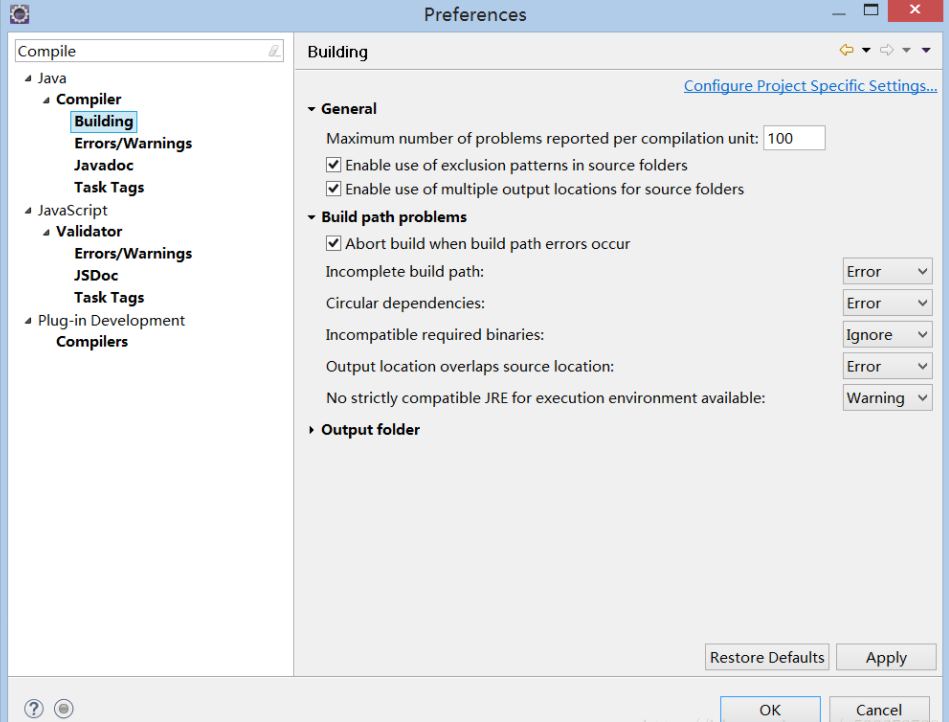
Task: Select Task Tags under Java Compiler
Action: click(x=109, y=188)
